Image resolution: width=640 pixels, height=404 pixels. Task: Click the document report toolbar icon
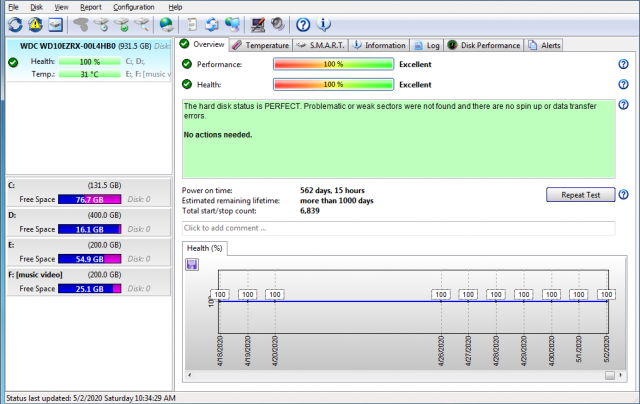click(x=192, y=24)
